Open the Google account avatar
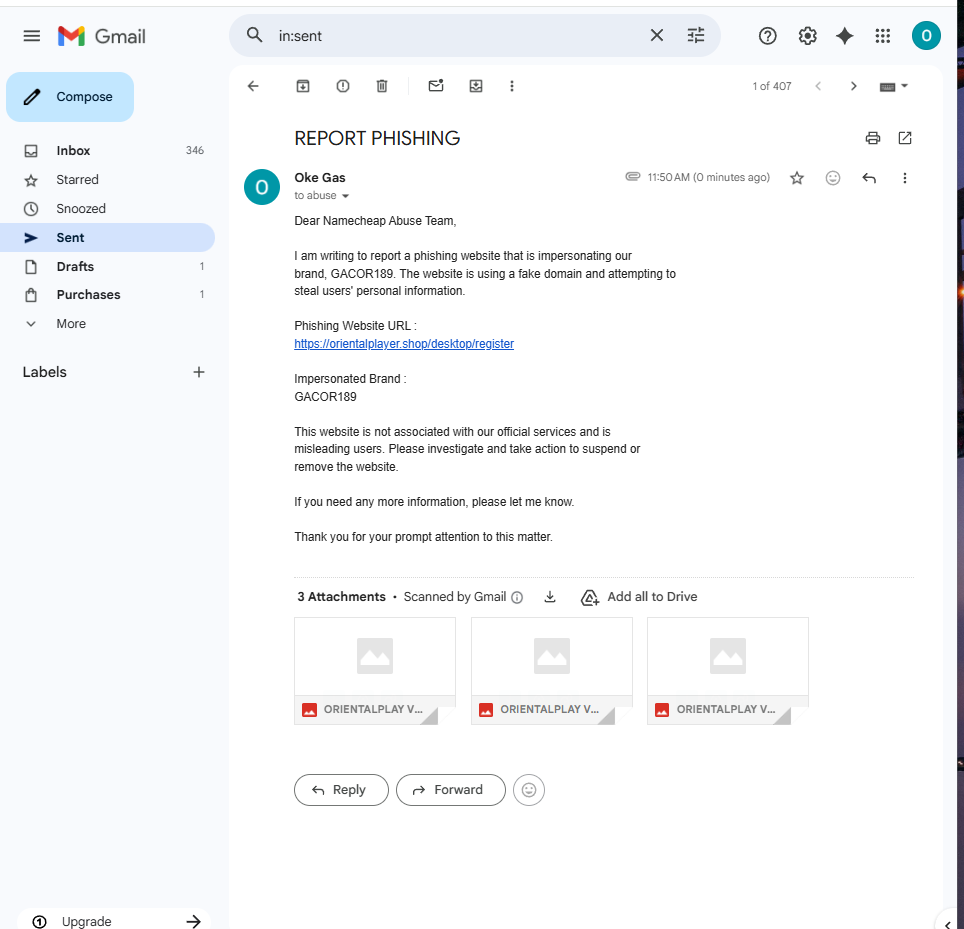 [926, 36]
